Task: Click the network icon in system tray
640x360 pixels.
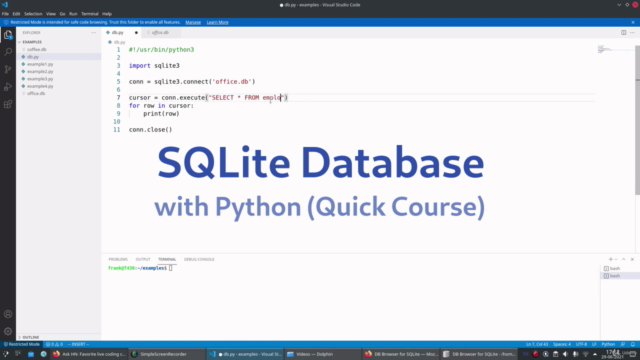Action: click(585, 354)
